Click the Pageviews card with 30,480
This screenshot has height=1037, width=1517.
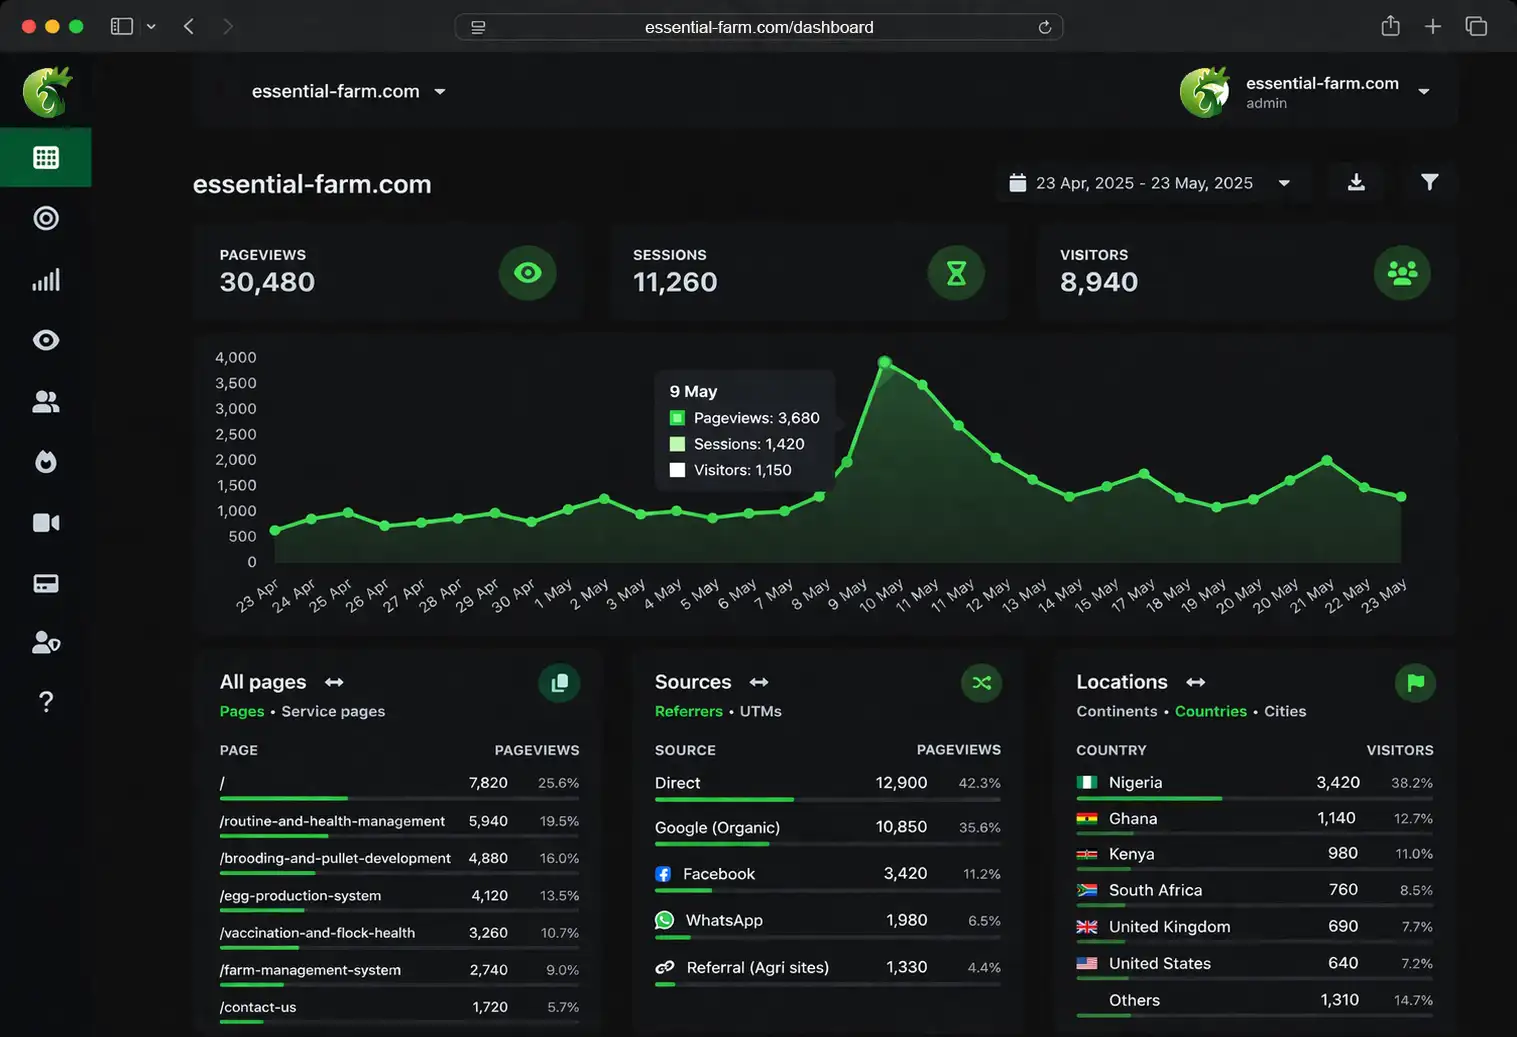388,272
